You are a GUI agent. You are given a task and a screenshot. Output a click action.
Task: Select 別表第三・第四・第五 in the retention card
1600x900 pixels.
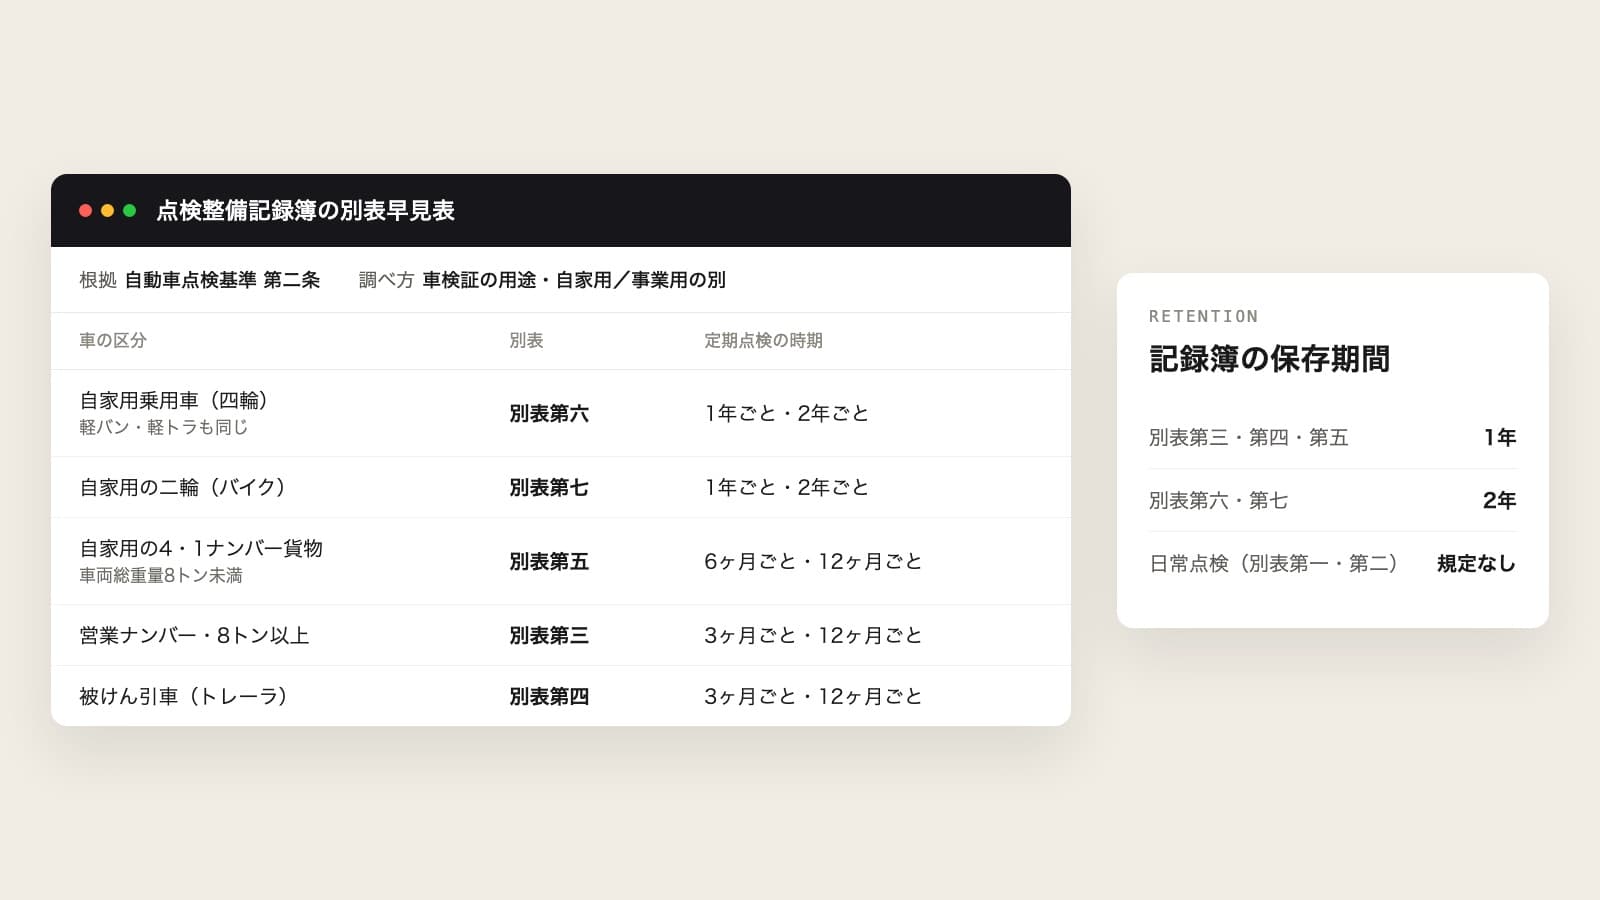(x=1249, y=437)
